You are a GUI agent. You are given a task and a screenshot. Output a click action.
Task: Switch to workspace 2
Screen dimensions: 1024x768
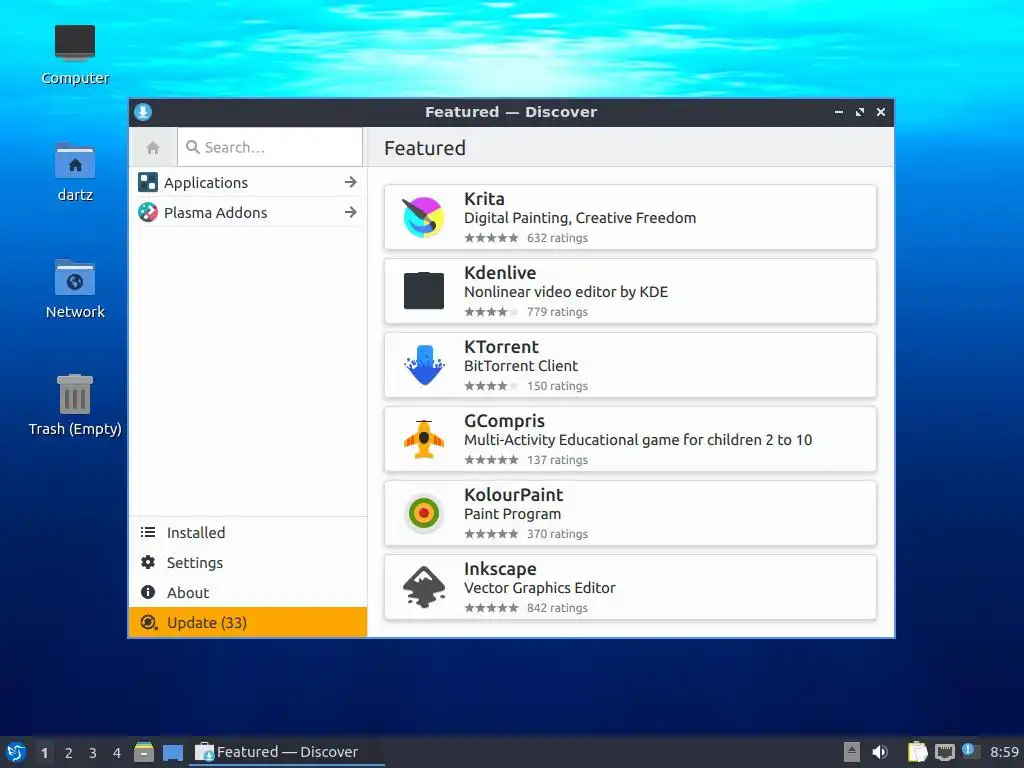[x=69, y=753]
